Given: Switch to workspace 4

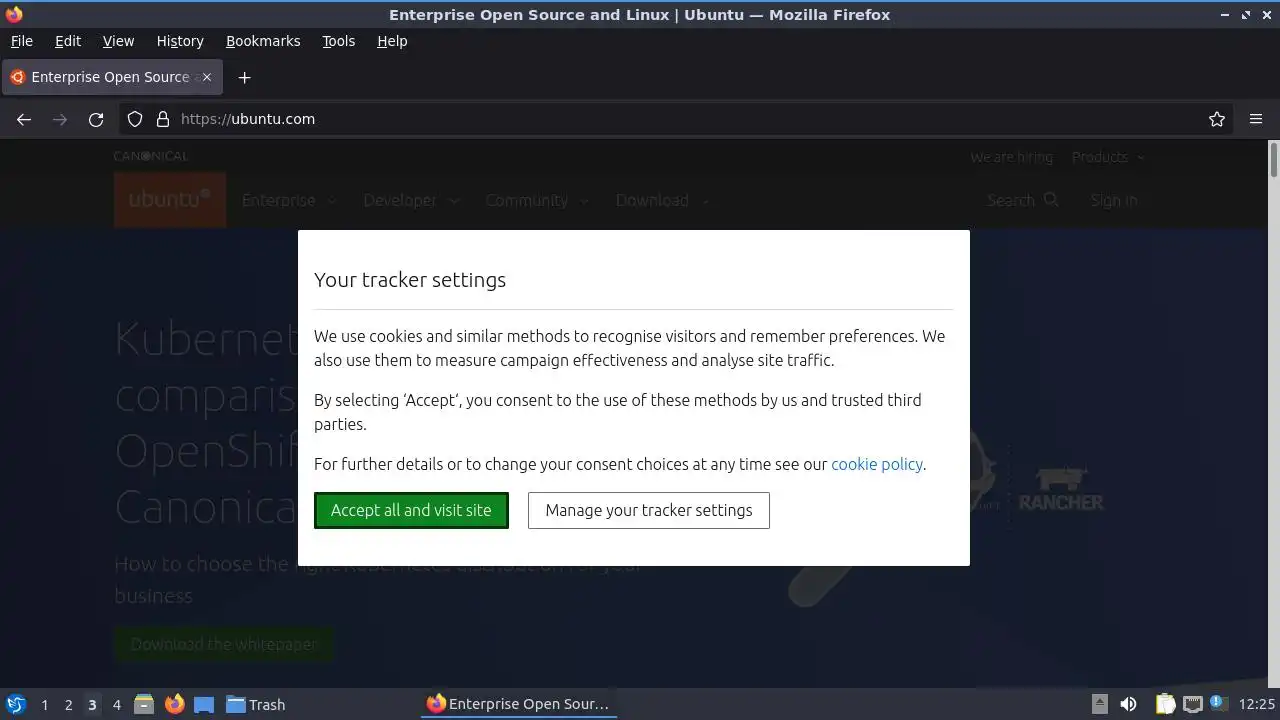Looking at the screenshot, I should point(116,704).
